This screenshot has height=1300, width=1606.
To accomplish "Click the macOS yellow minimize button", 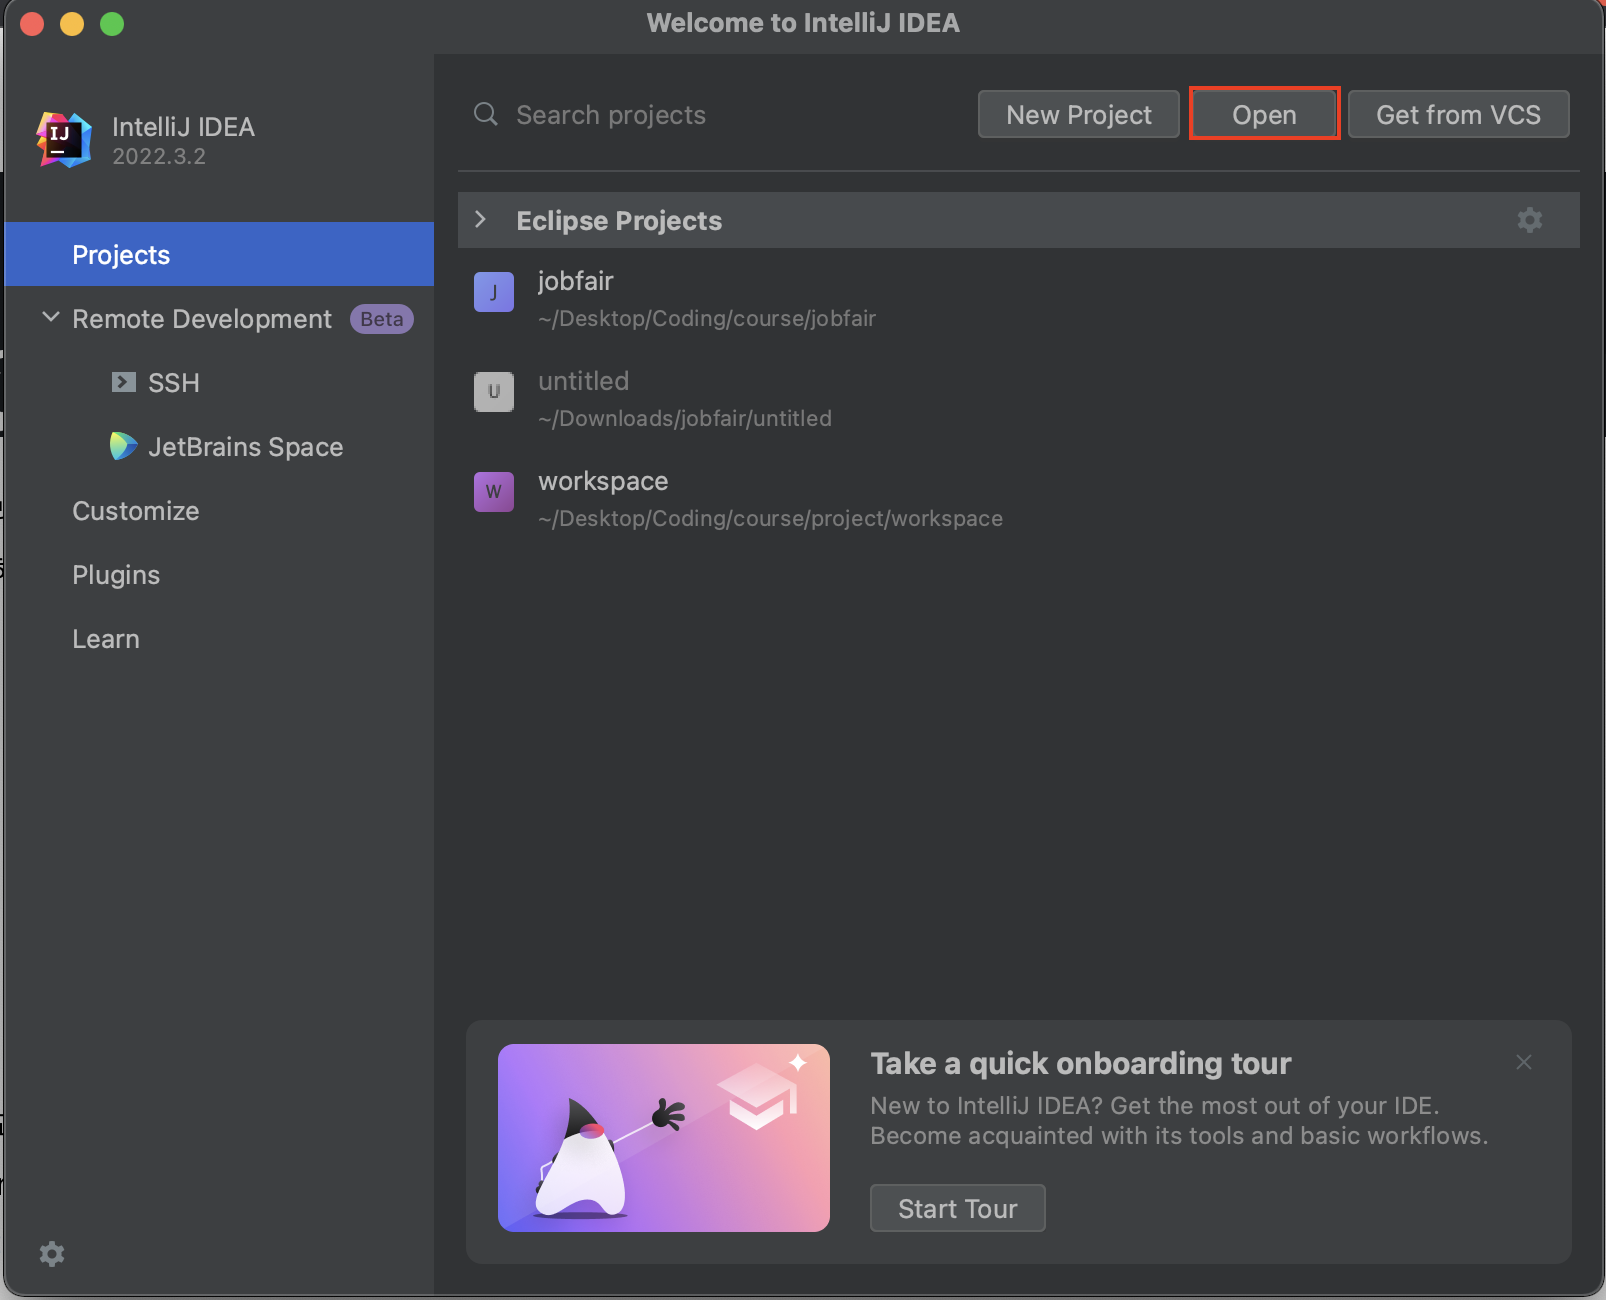I will (x=72, y=23).
